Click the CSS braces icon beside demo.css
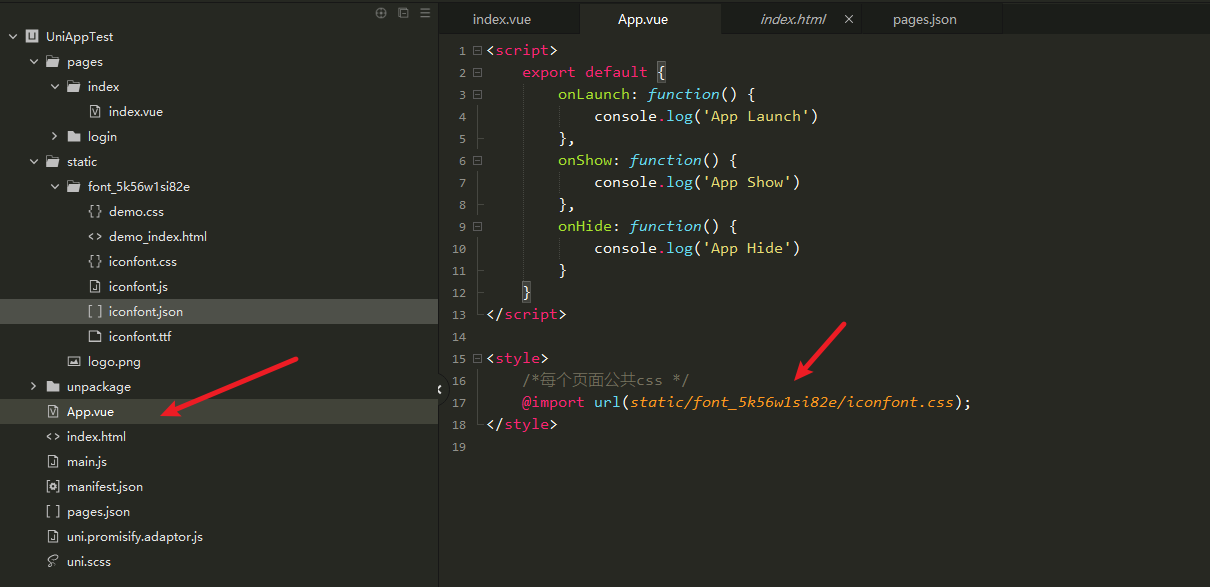Screen dimensions: 1210x587 (x=95, y=212)
